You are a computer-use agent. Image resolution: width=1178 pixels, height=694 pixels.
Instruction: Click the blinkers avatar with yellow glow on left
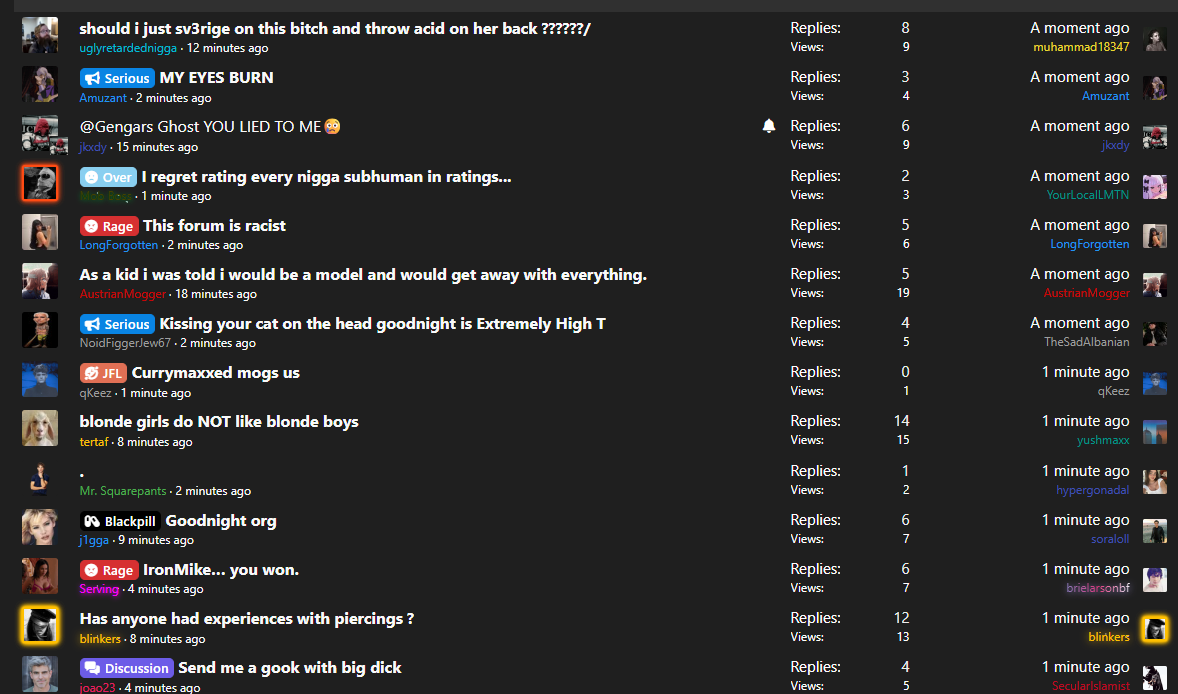tap(40, 626)
